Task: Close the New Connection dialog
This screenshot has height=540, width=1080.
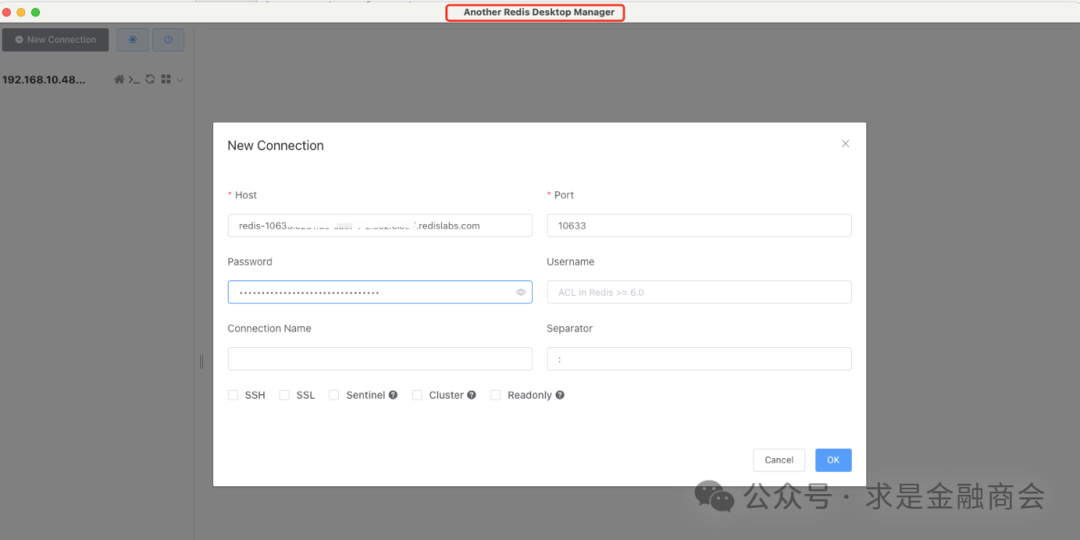Action: pyautogui.click(x=845, y=144)
